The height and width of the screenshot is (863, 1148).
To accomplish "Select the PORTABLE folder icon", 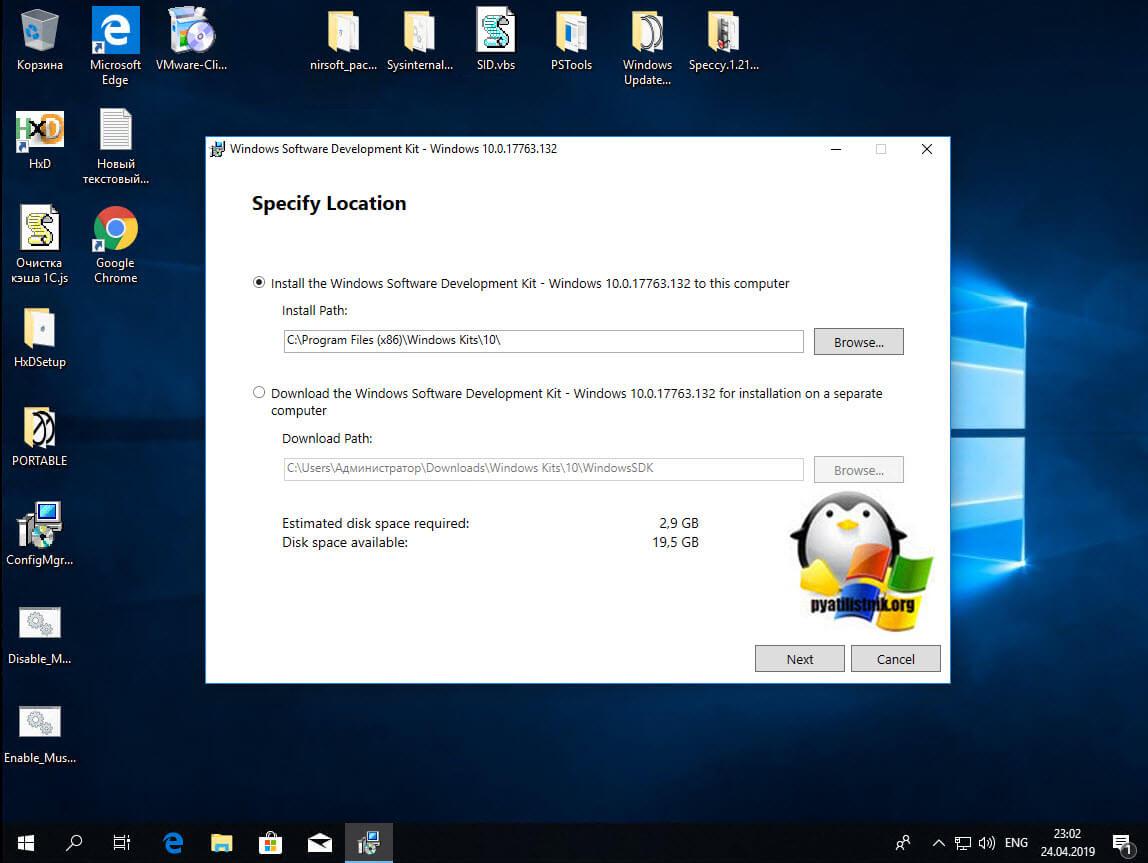I will coord(40,436).
